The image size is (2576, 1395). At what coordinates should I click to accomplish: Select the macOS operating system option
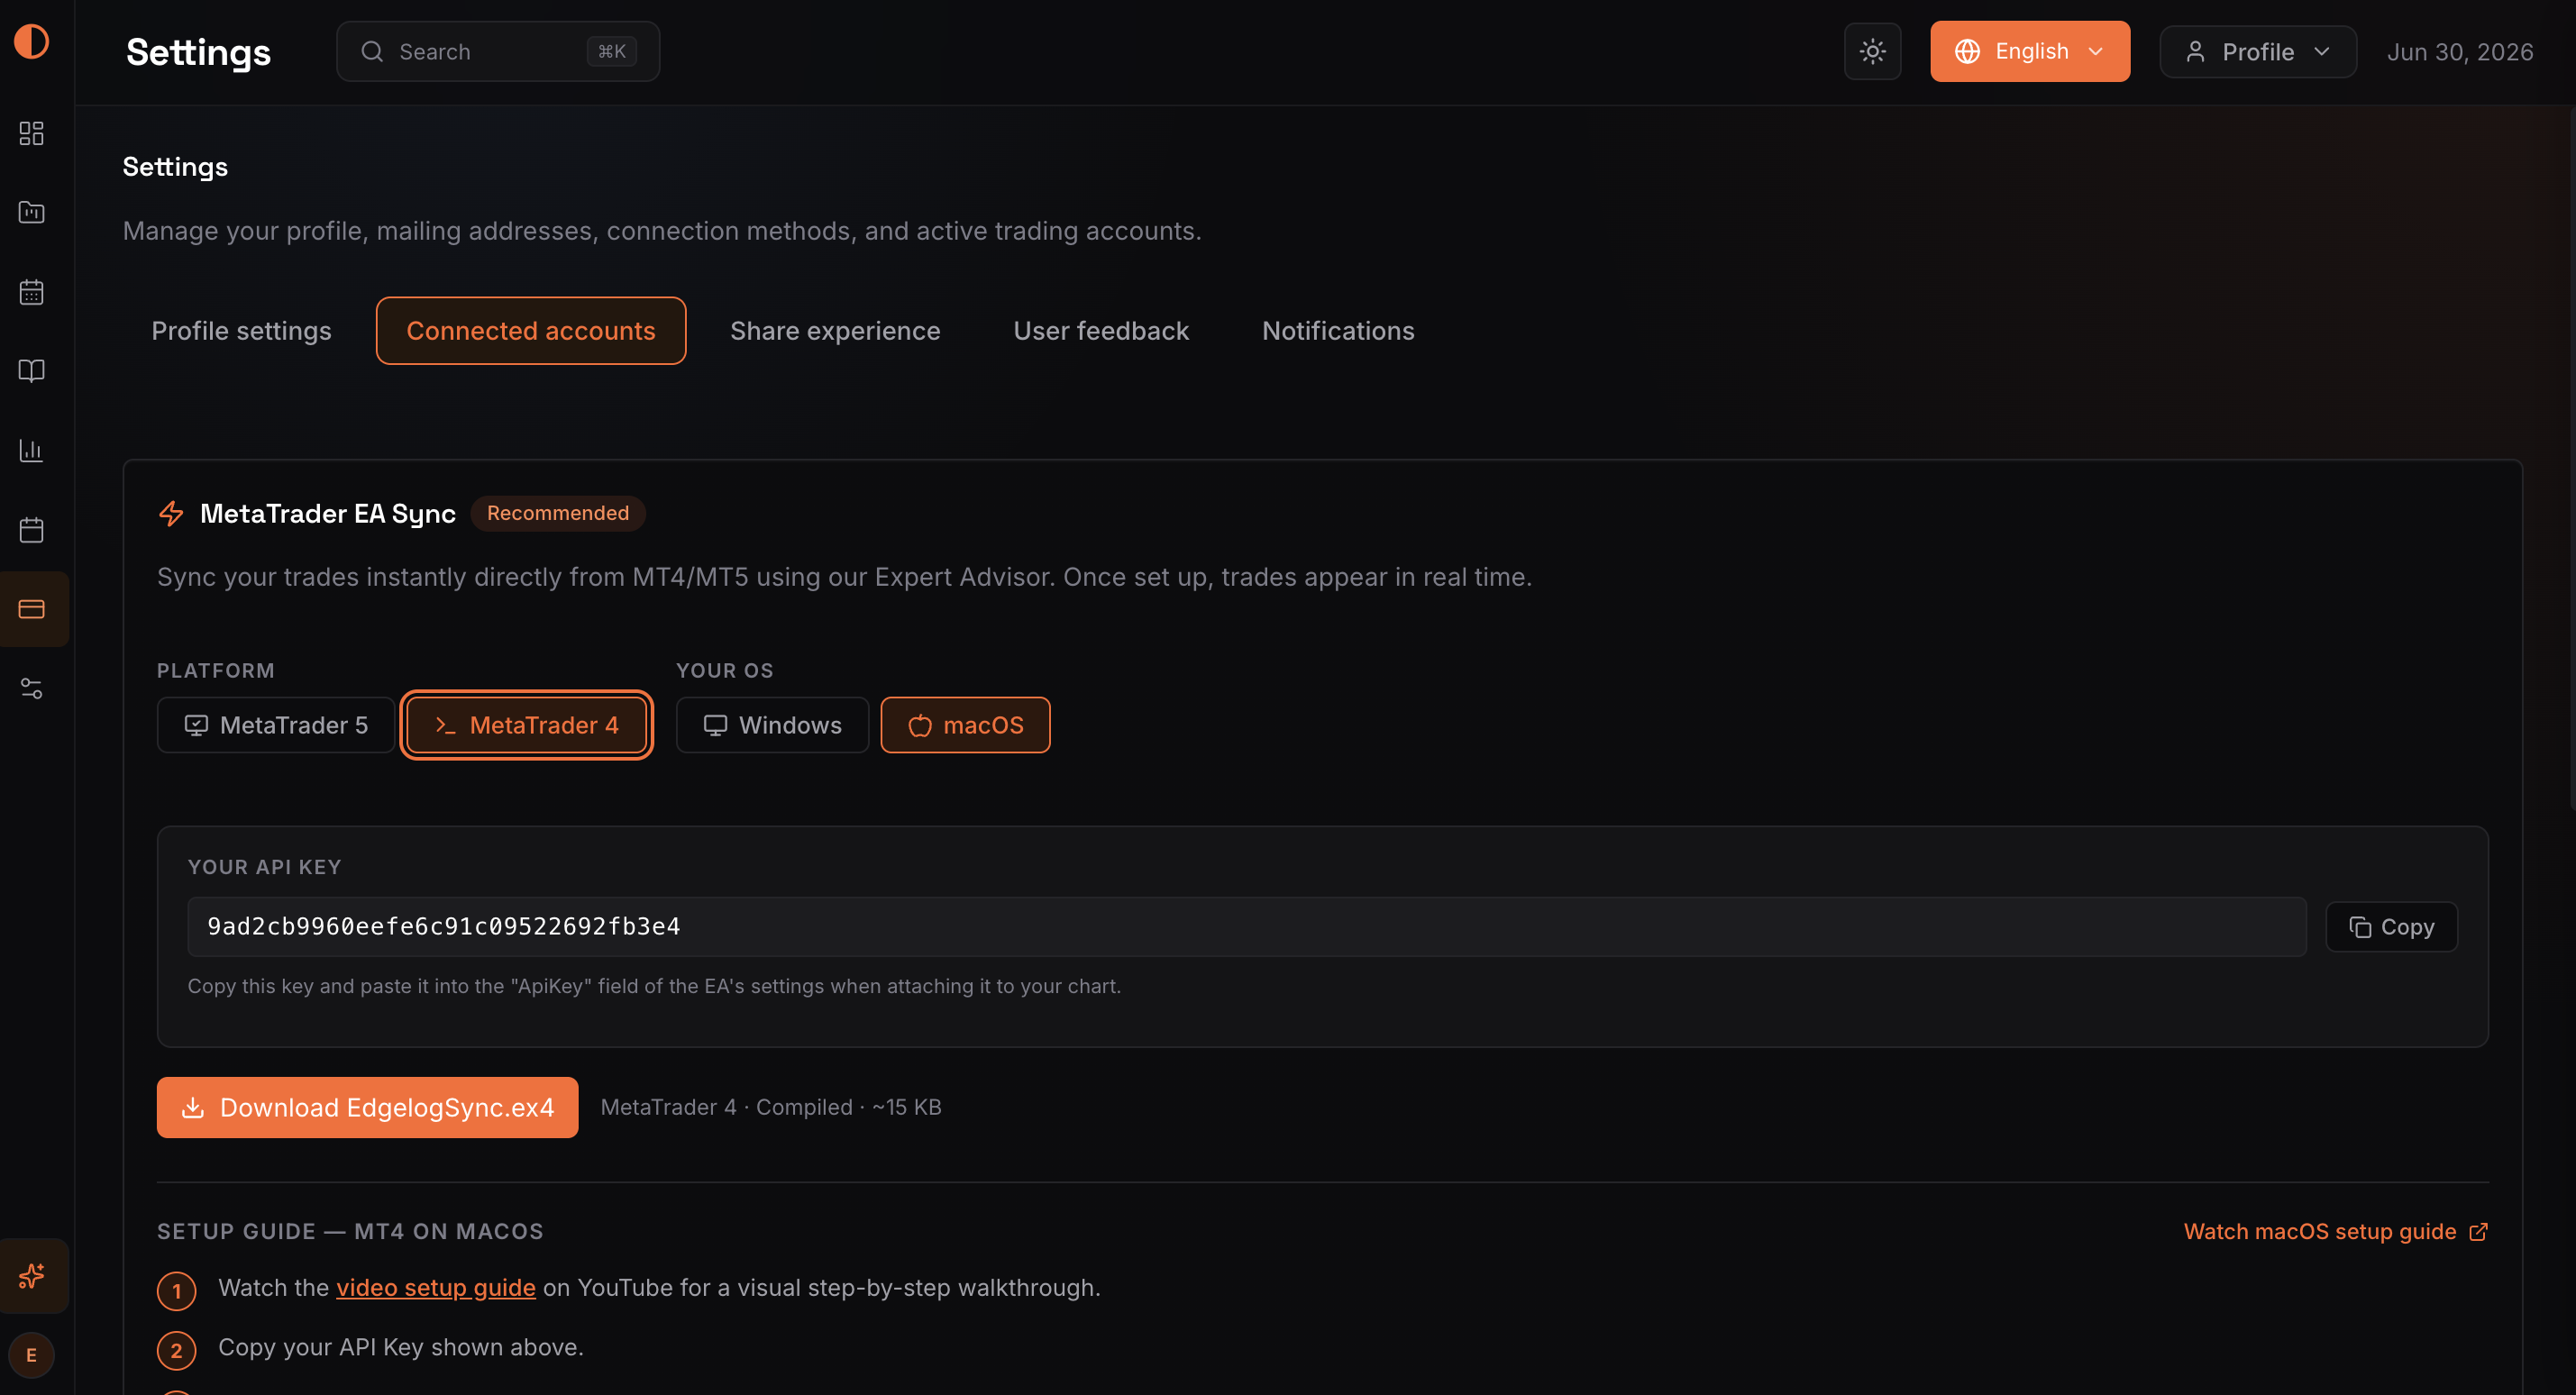pyautogui.click(x=965, y=725)
